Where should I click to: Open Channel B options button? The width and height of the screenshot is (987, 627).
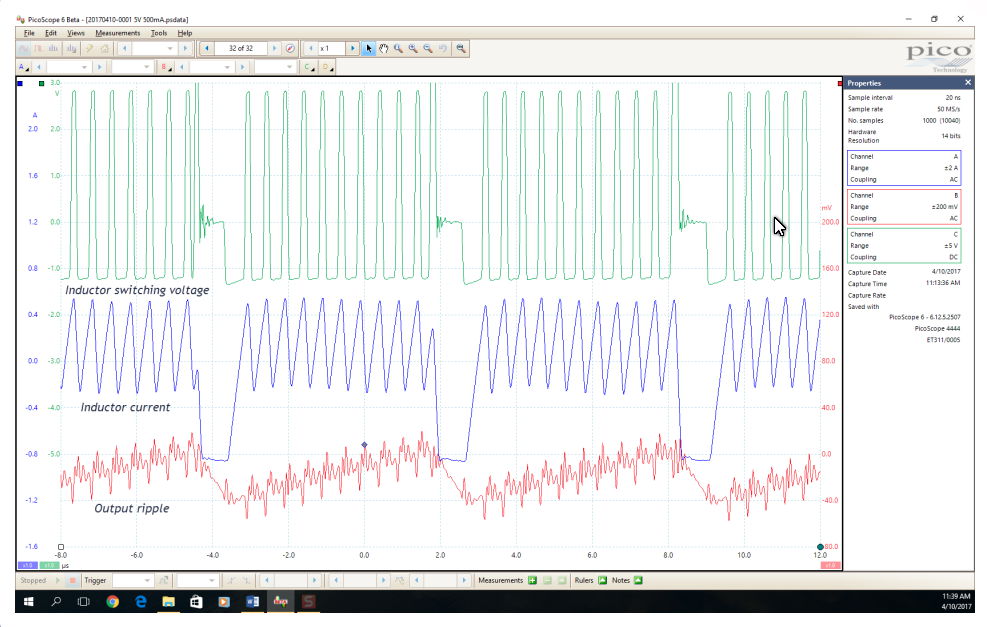click(x=166, y=67)
